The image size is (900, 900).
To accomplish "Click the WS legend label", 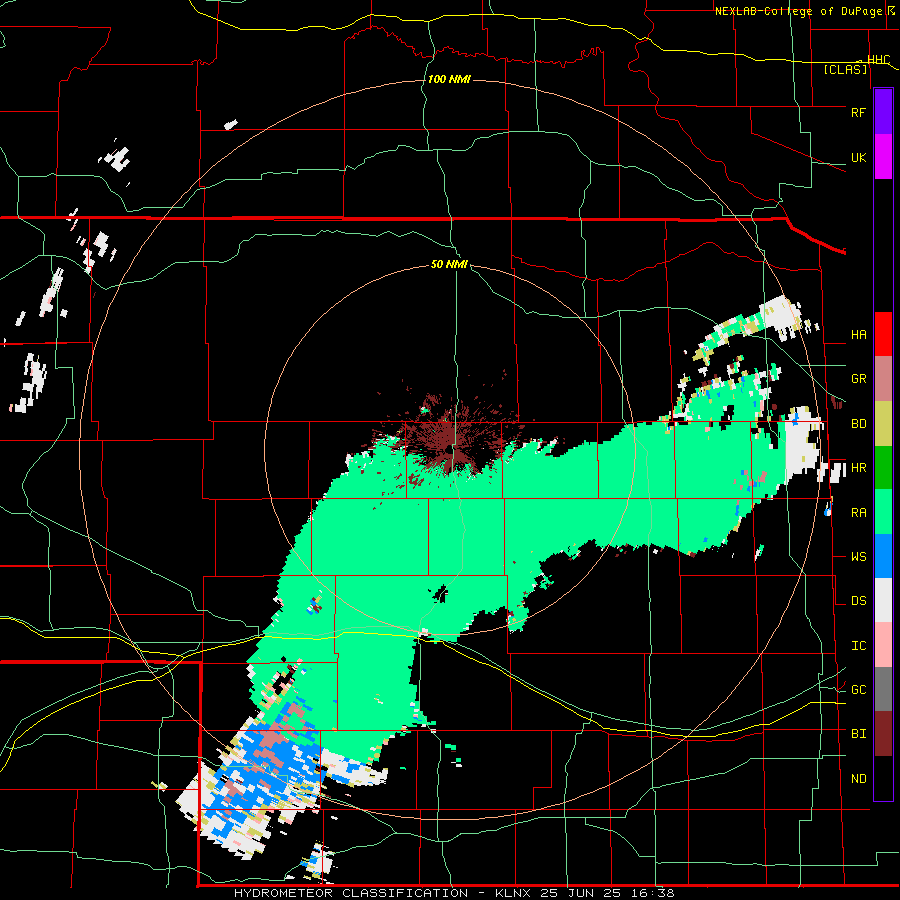I will click(x=858, y=557).
